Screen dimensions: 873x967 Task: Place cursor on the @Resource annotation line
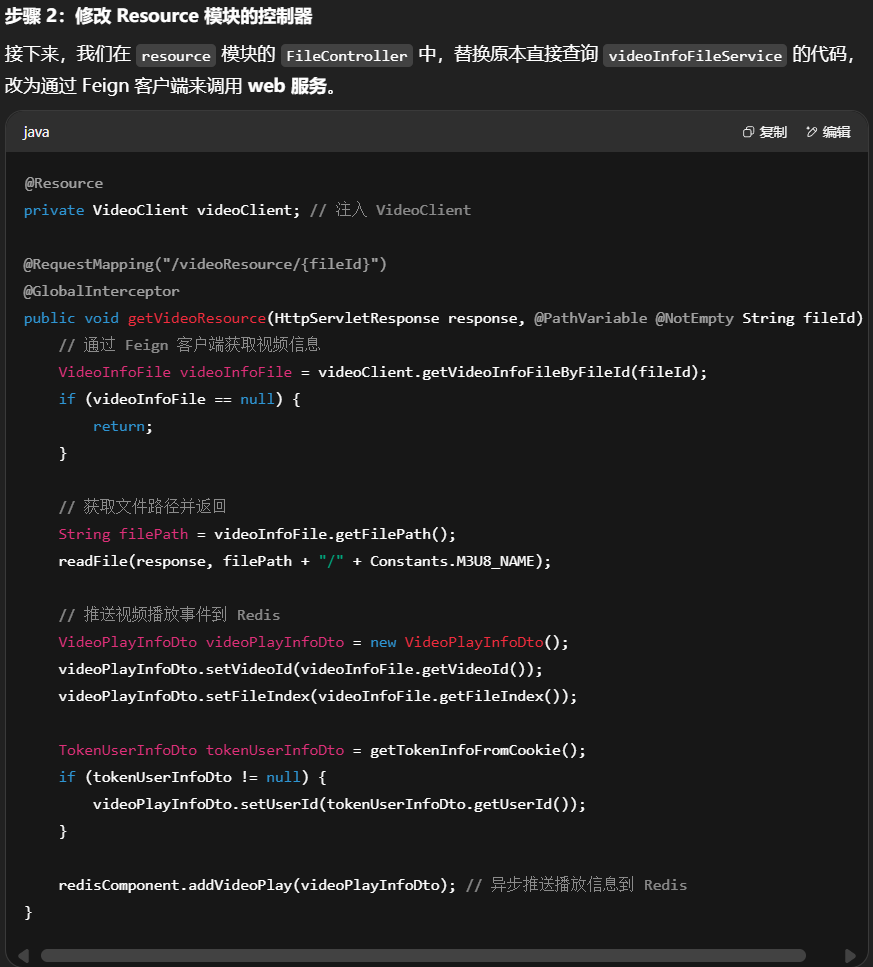tap(64, 183)
